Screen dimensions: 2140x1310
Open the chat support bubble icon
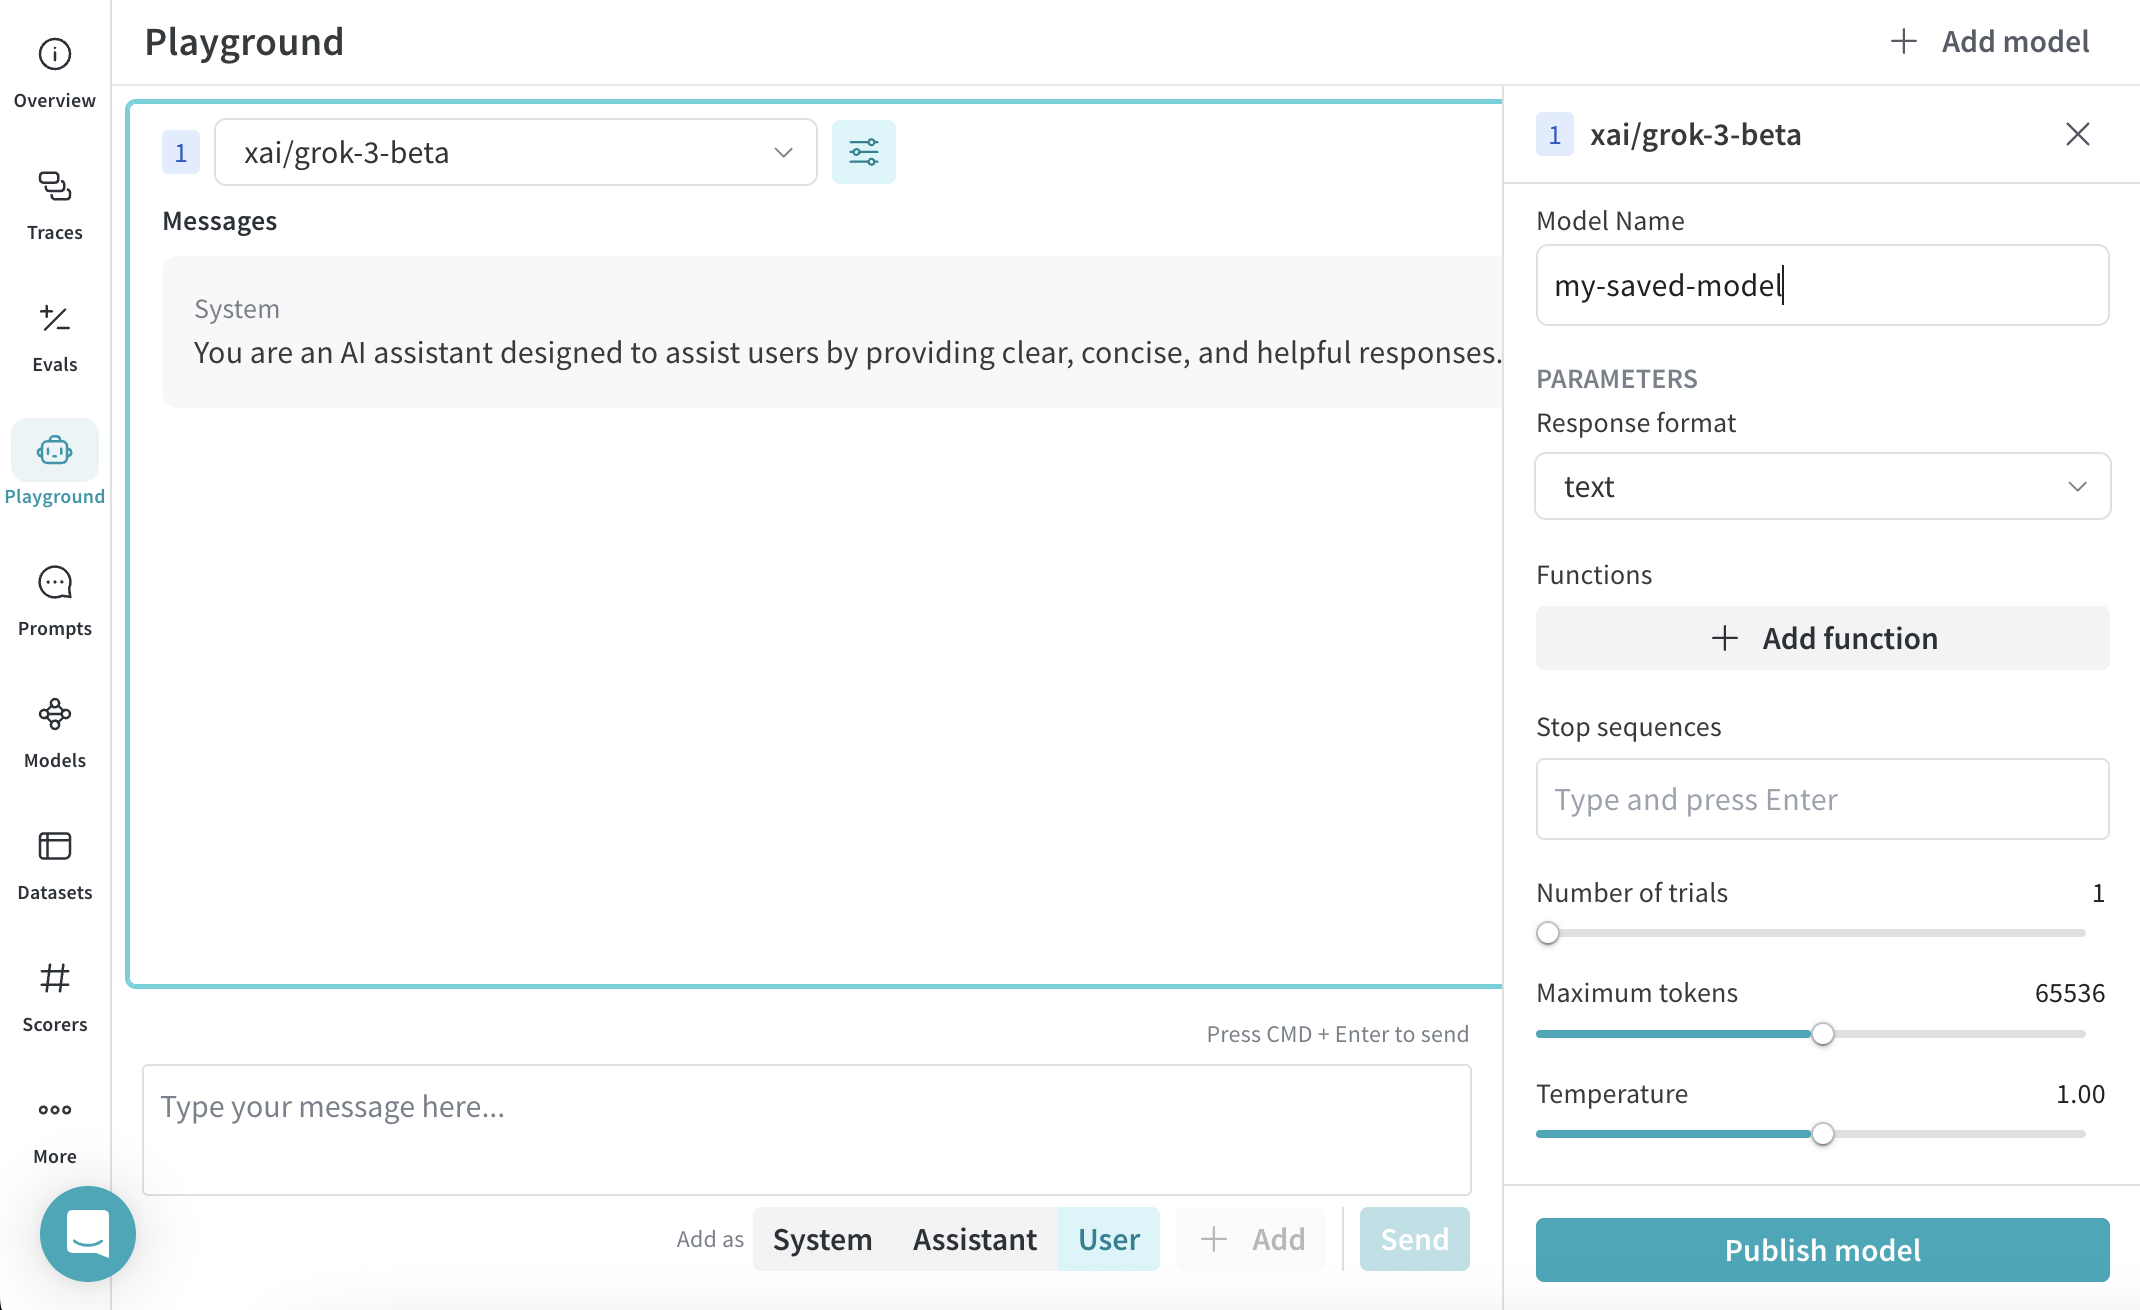(88, 1233)
